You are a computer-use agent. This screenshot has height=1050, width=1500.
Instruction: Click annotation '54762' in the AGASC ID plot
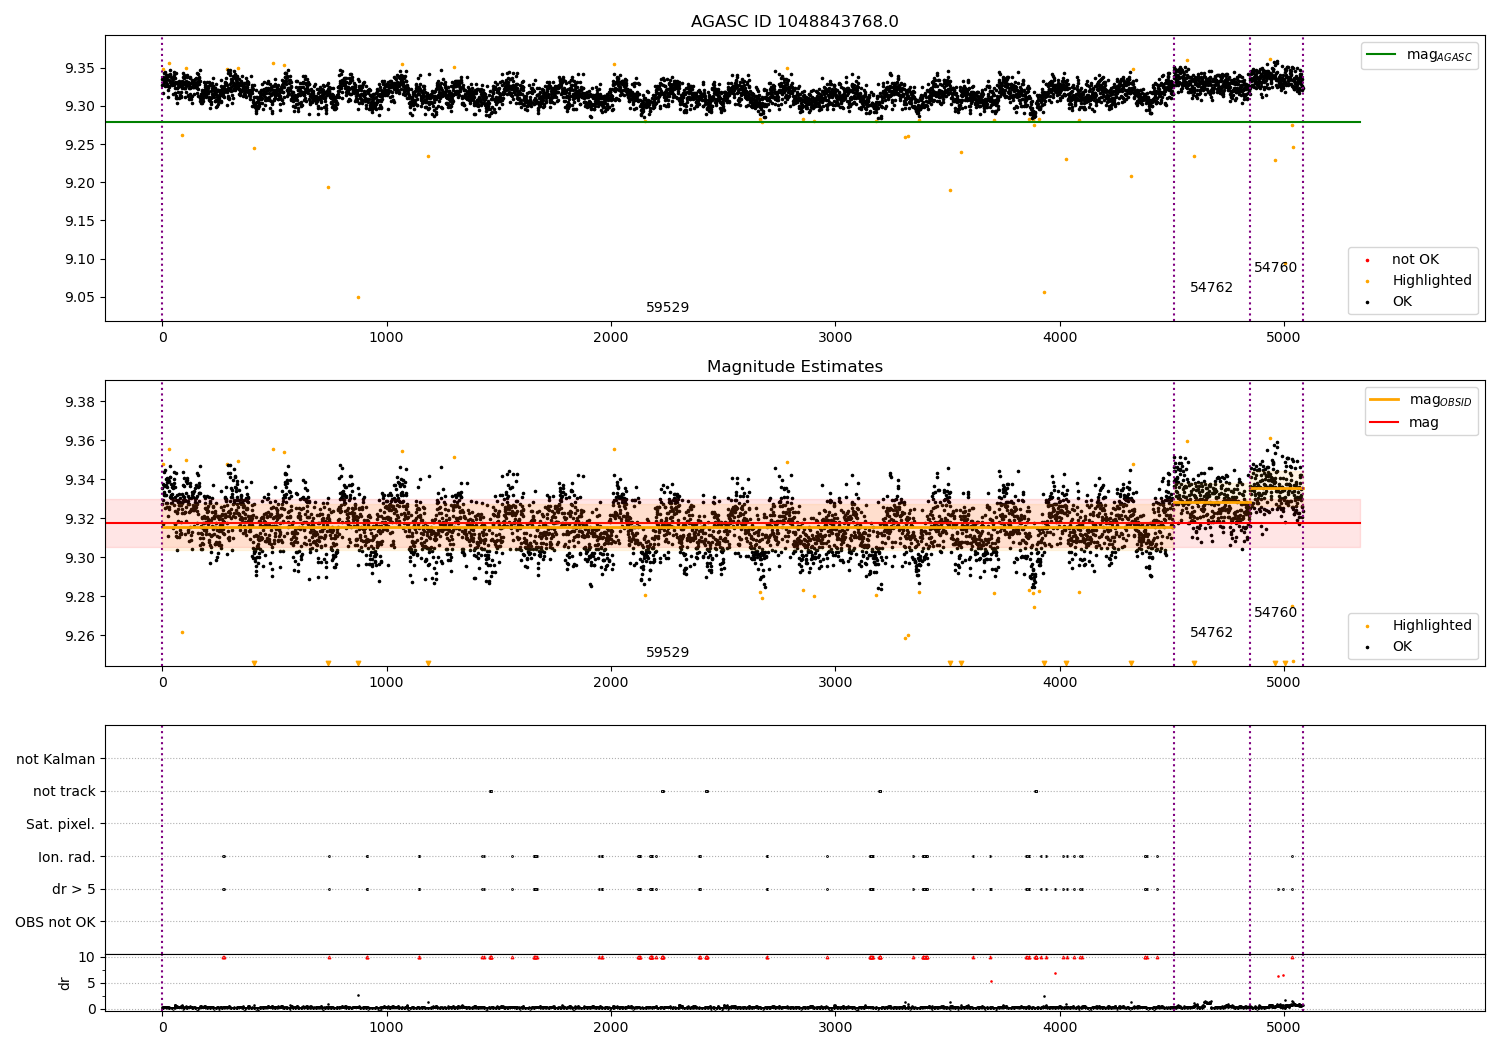[x=1211, y=288]
